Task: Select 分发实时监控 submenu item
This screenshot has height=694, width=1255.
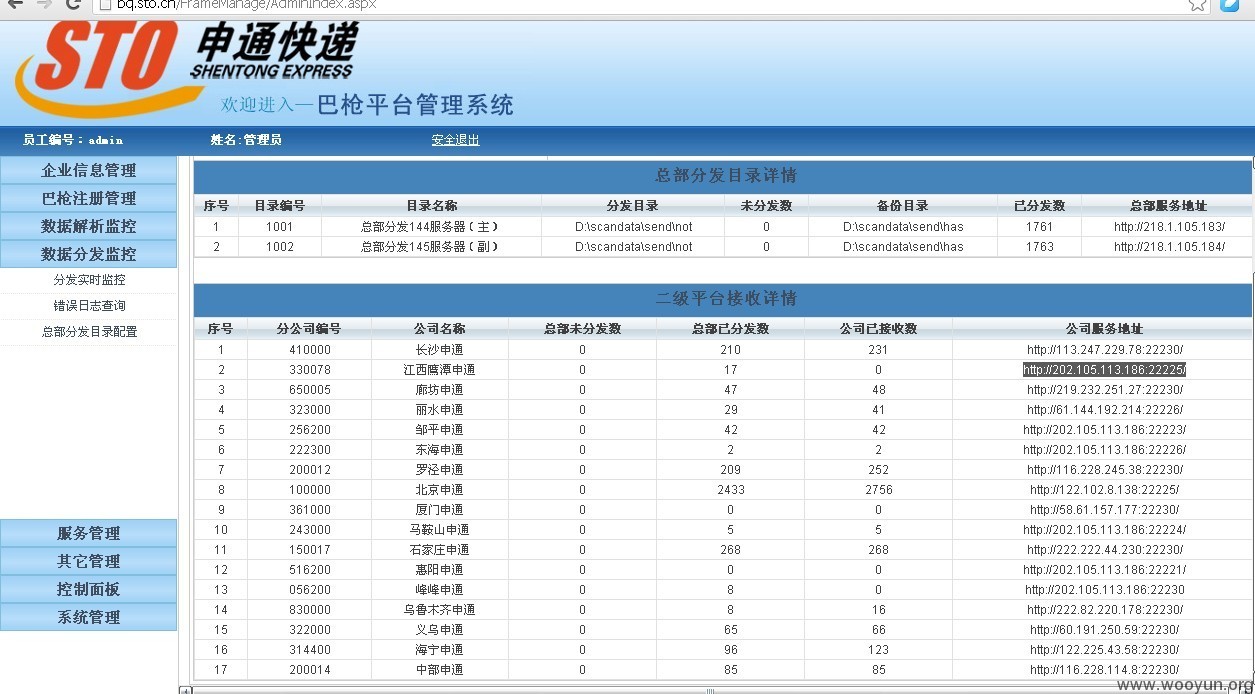Action: (x=89, y=280)
